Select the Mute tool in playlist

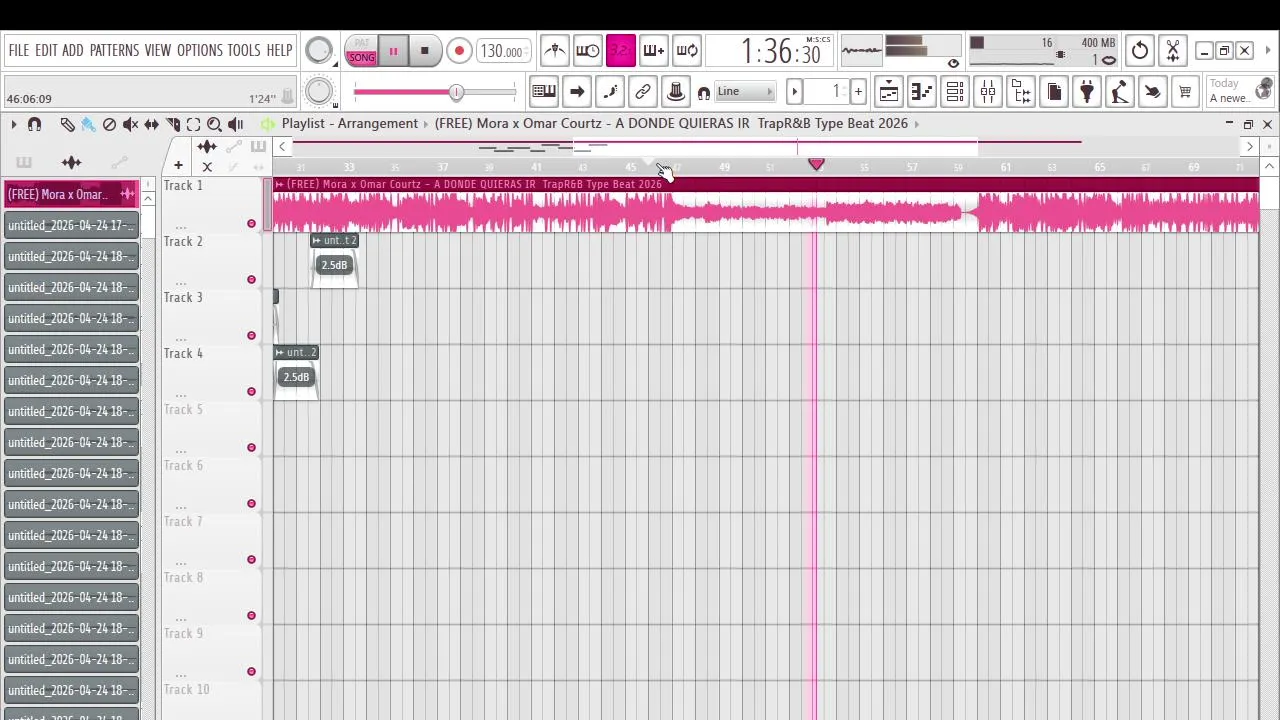click(130, 124)
